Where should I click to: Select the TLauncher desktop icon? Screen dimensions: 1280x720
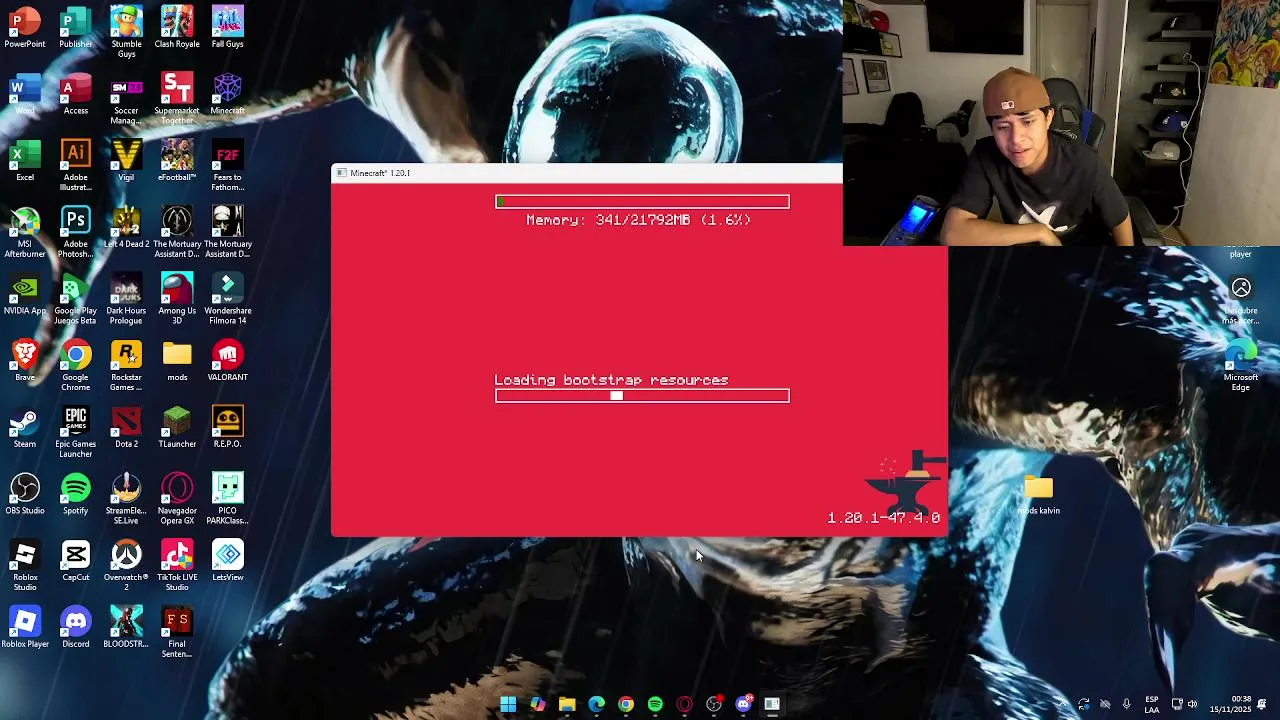177,428
